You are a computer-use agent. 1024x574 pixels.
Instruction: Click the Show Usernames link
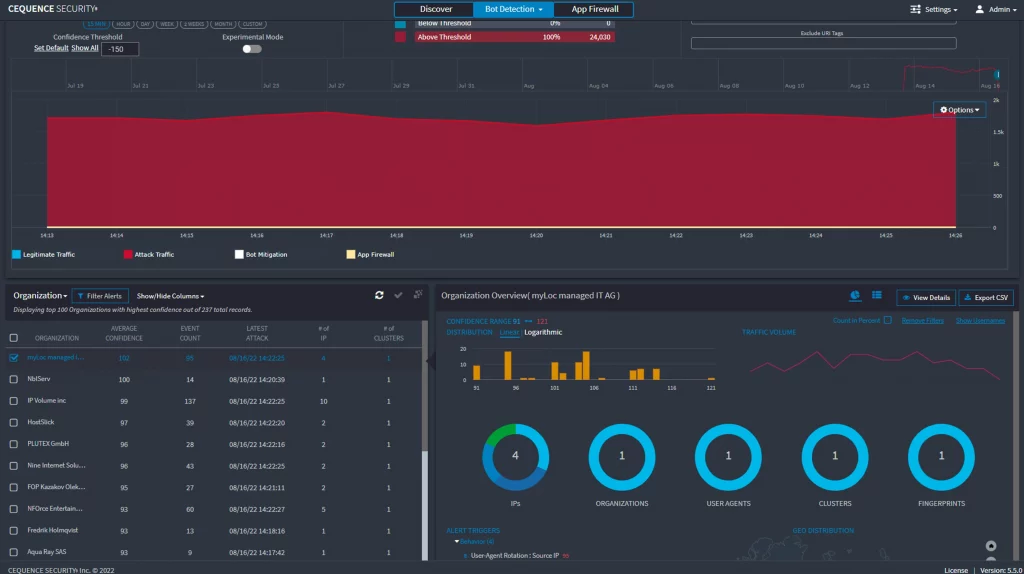(x=980, y=321)
